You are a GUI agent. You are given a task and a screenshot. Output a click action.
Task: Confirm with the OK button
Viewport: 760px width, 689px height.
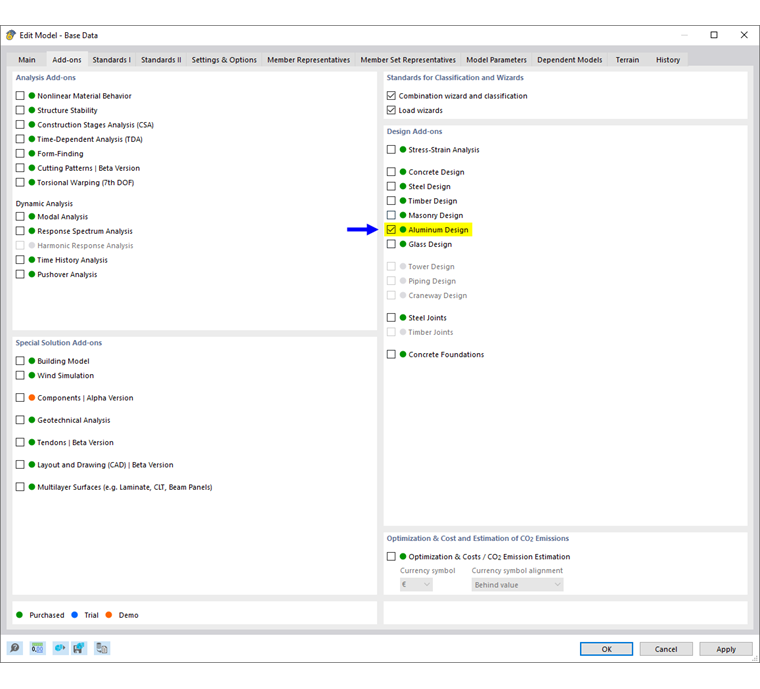(606, 649)
